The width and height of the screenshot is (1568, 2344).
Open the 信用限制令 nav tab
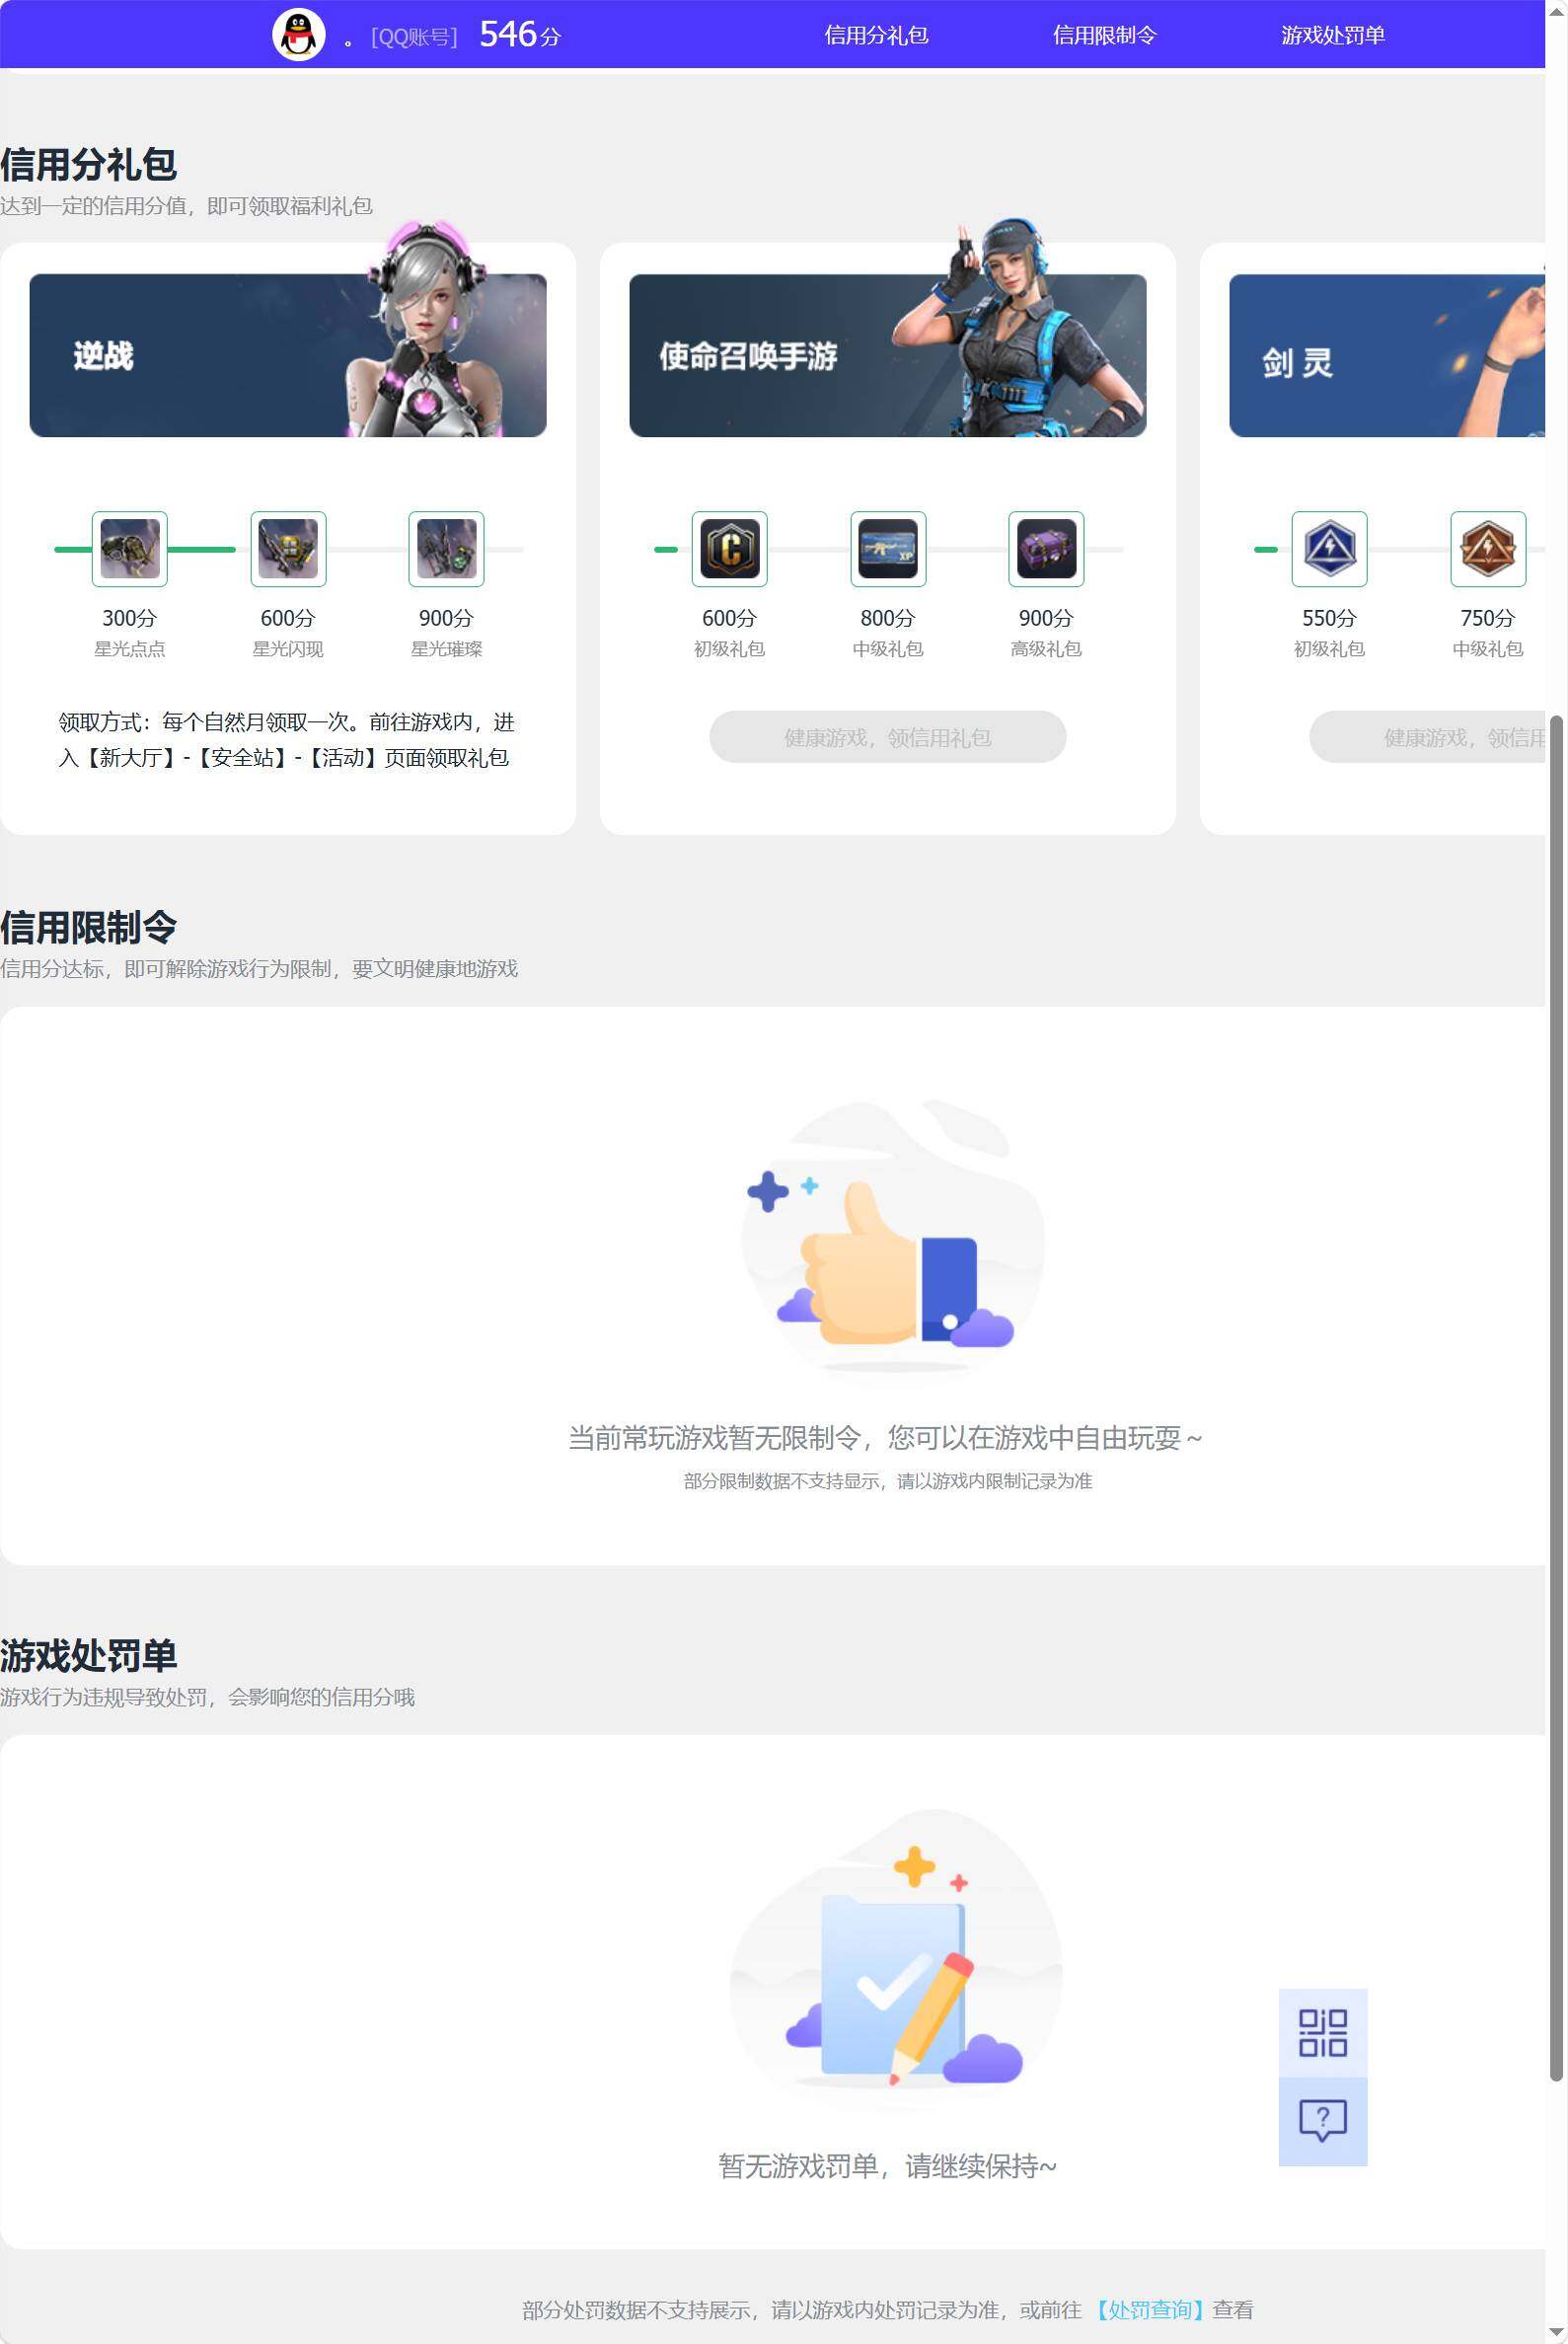[x=1104, y=35]
